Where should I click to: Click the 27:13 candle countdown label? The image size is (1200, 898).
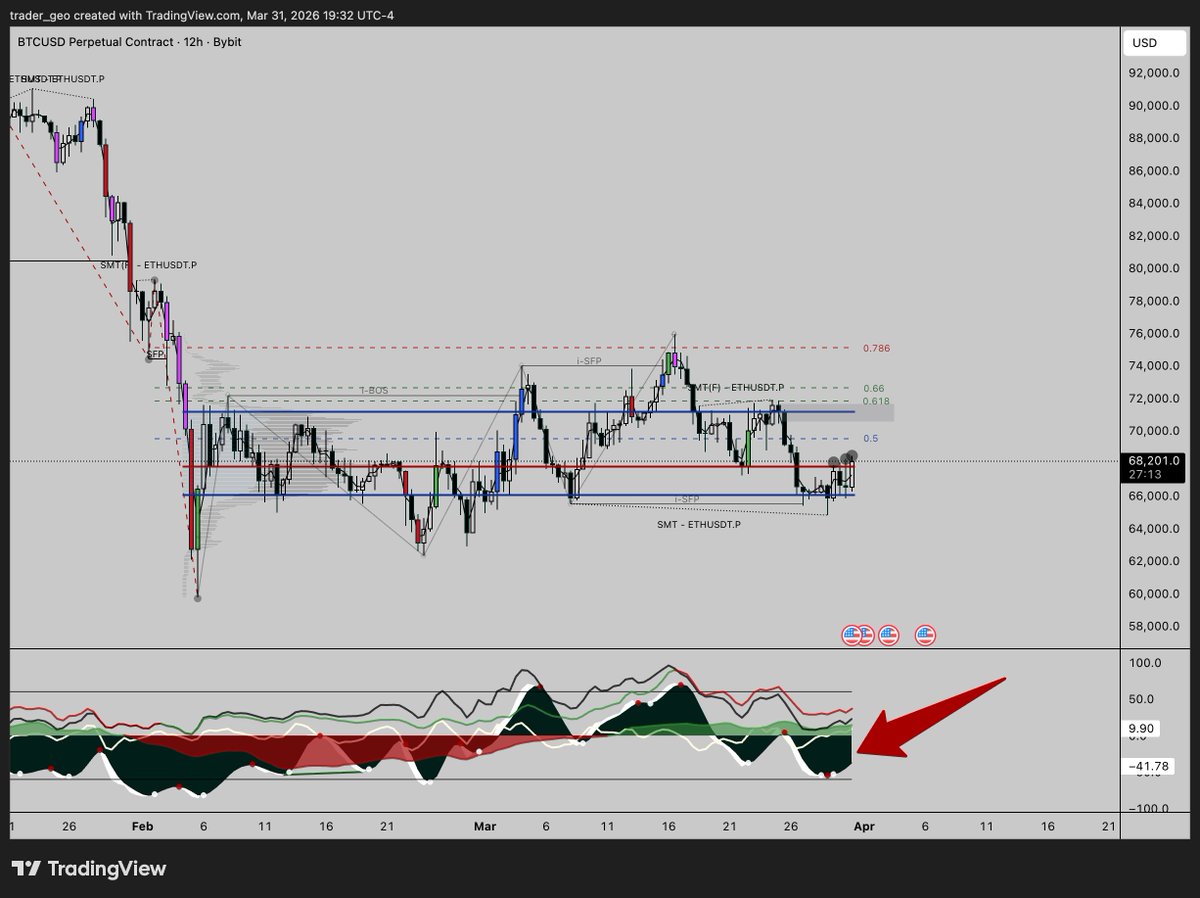1143,476
